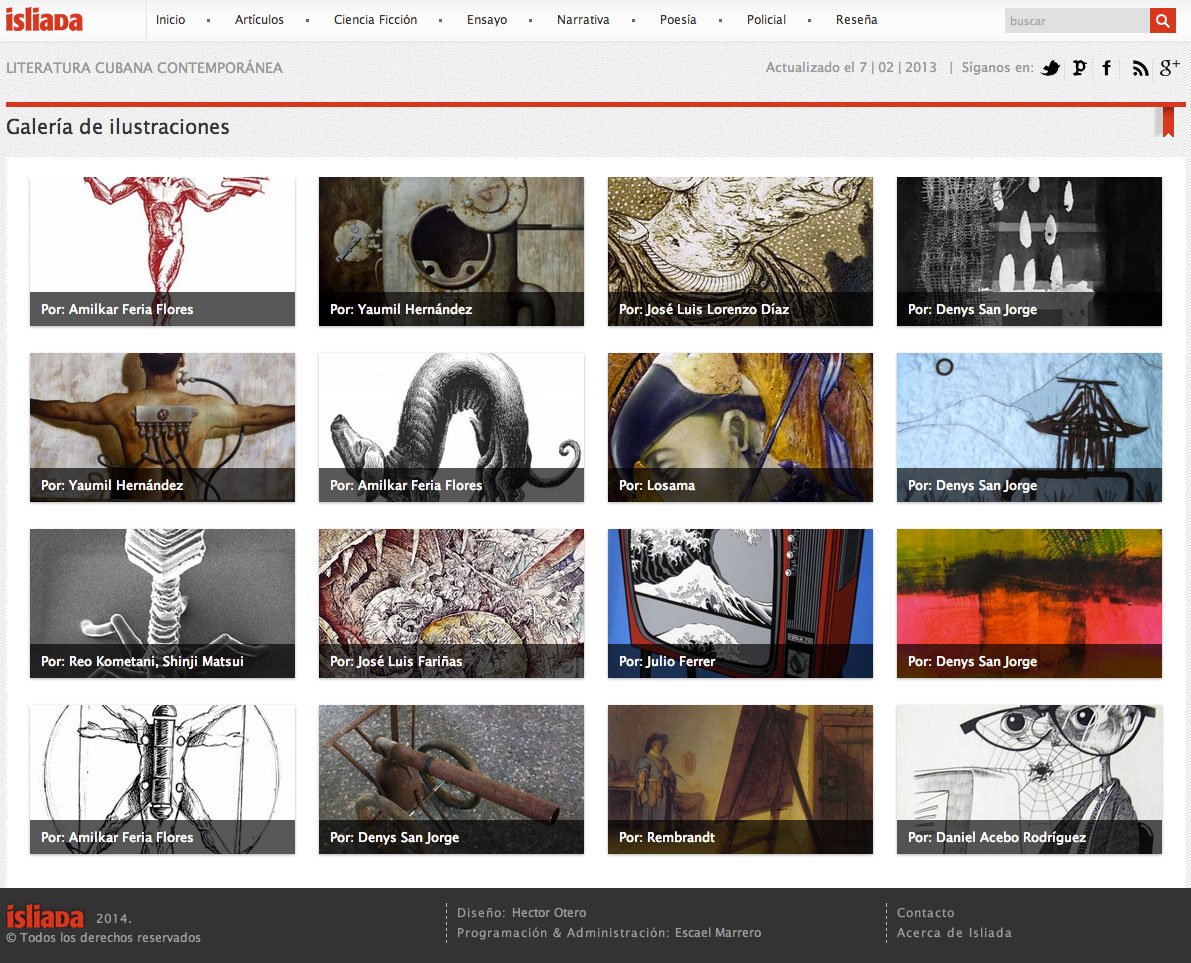Follow the Contacto footer link

pyautogui.click(x=925, y=913)
